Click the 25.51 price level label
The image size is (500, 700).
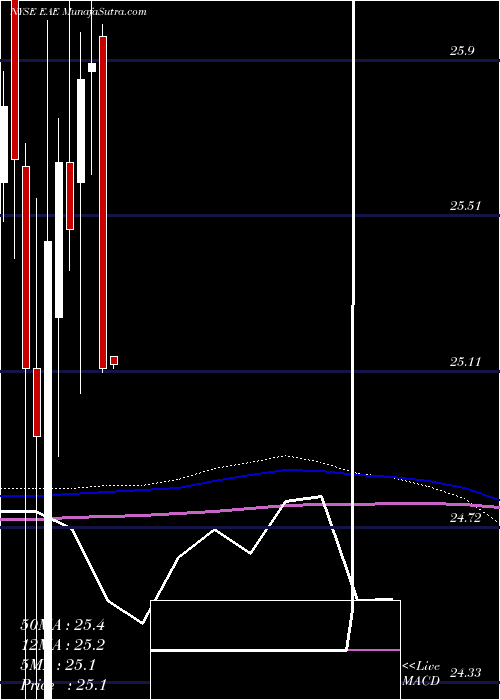pyautogui.click(x=465, y=206)
